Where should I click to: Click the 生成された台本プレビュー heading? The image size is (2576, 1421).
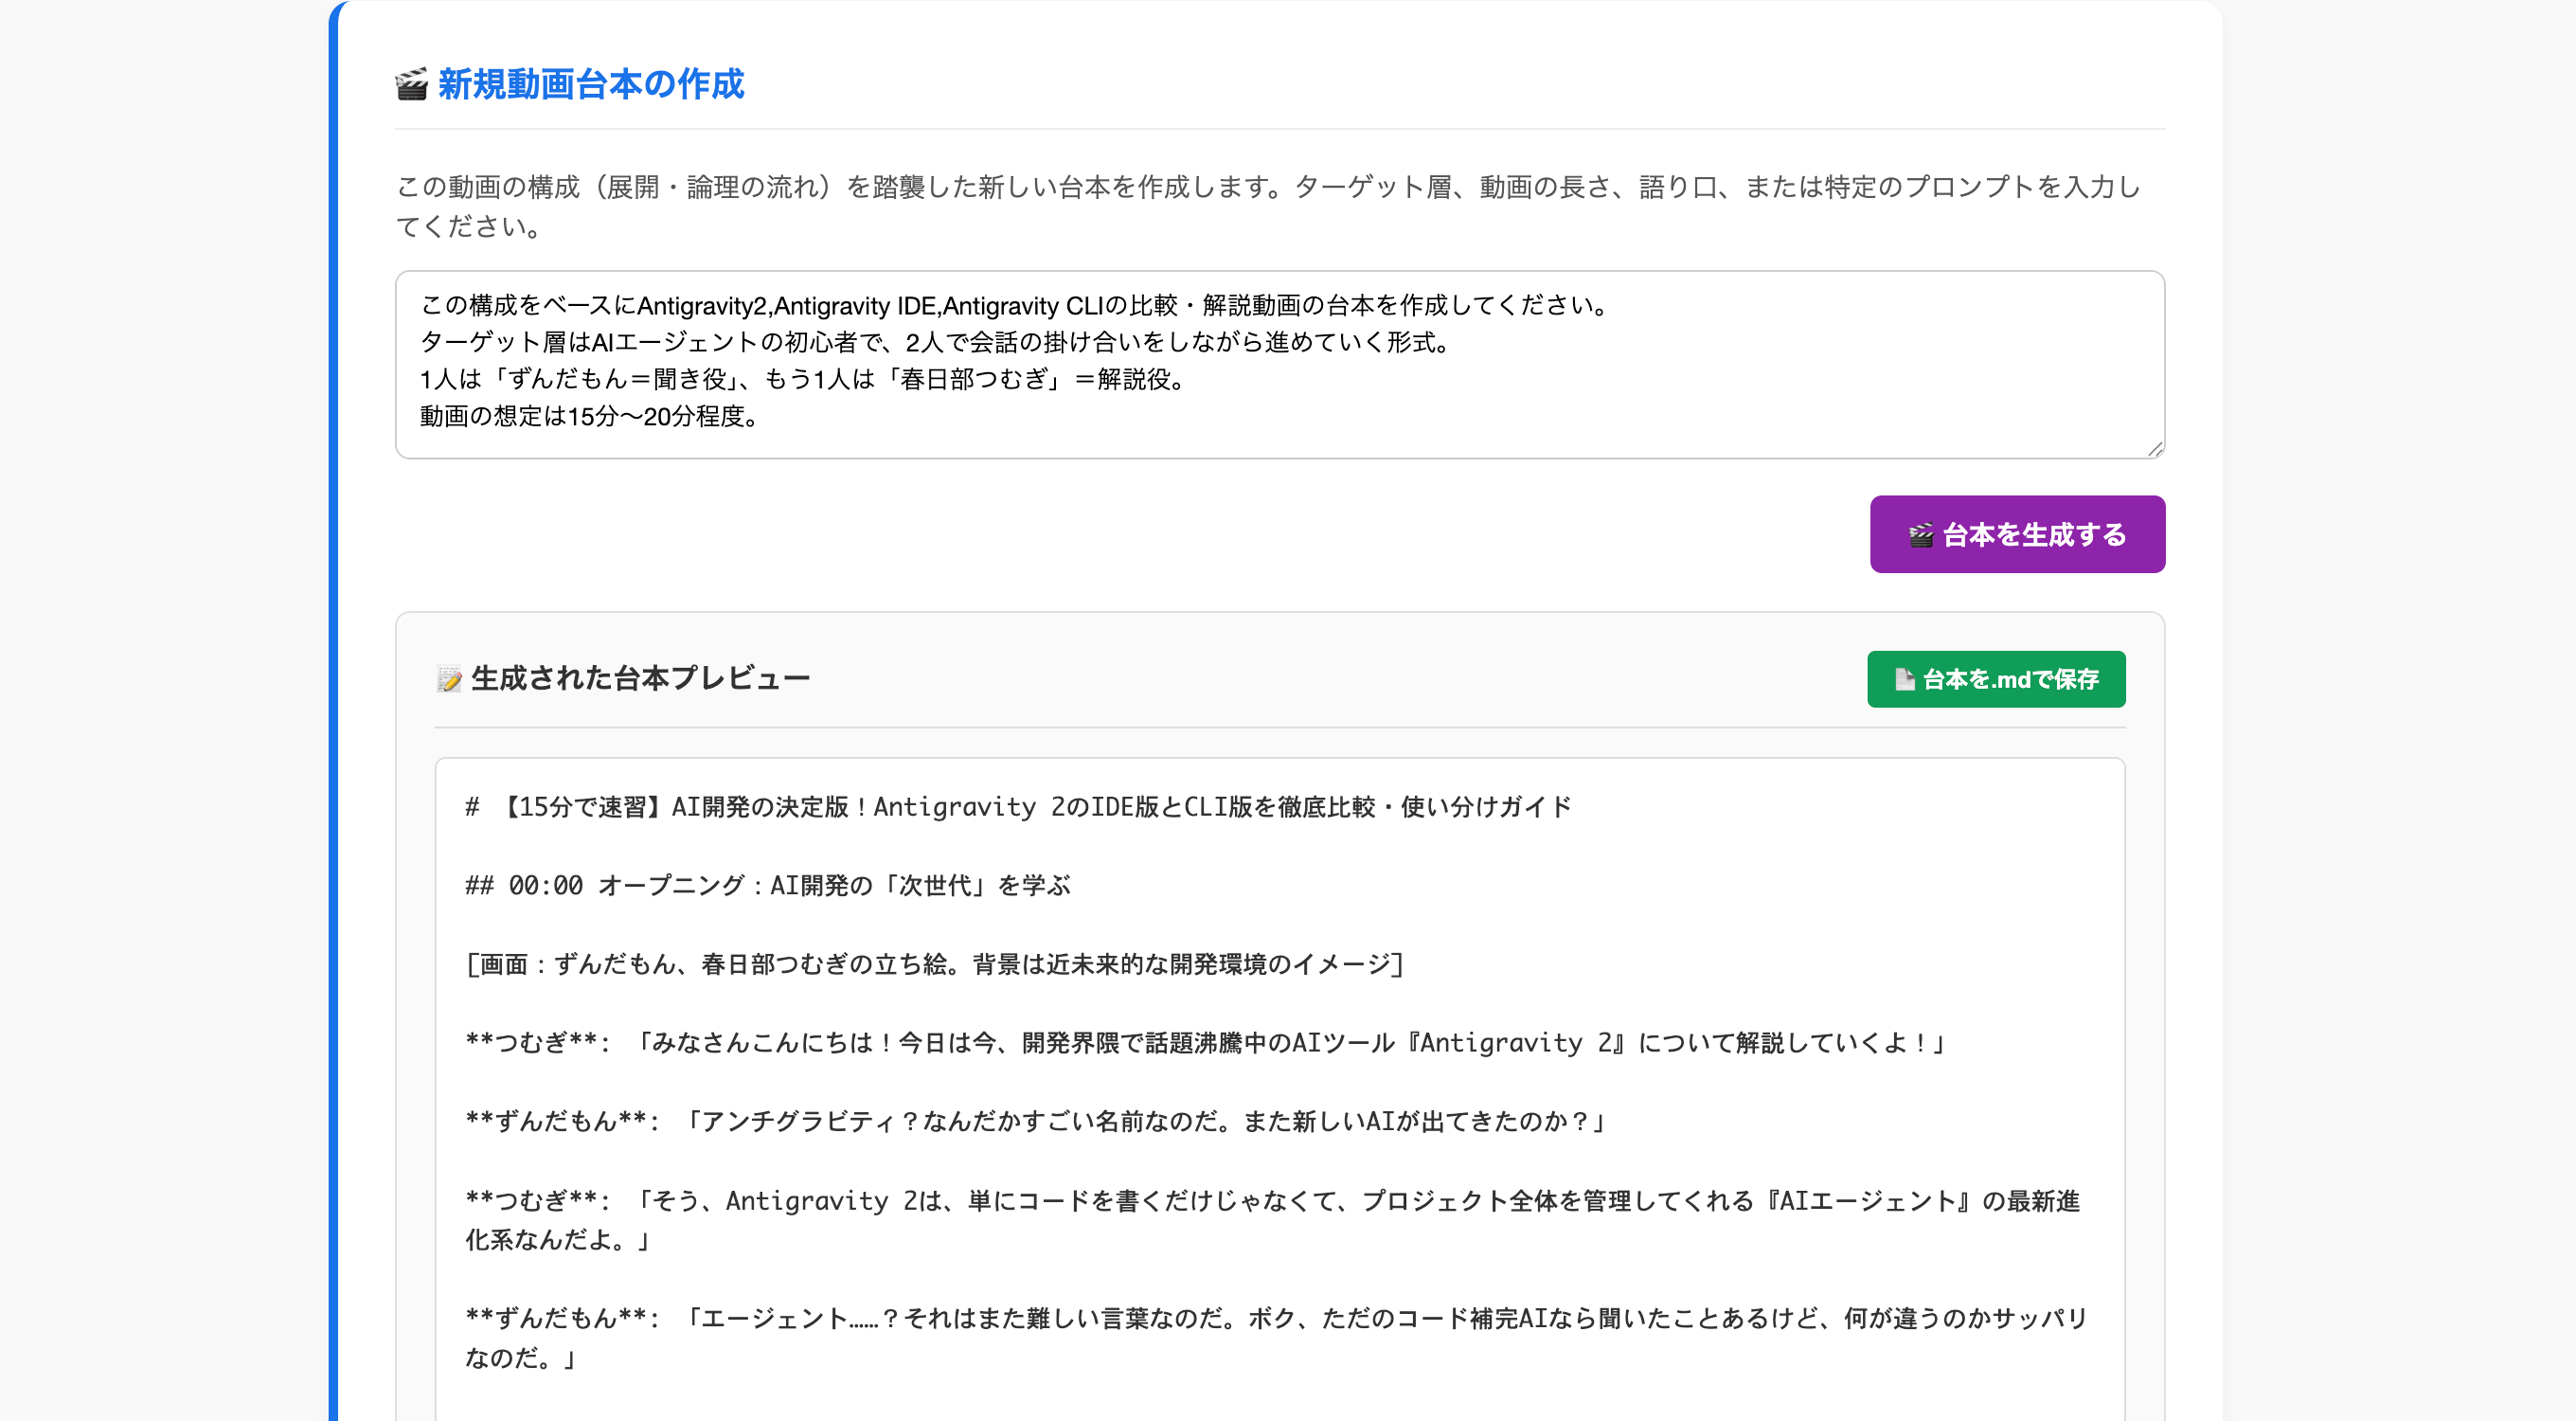pos(640,679)
